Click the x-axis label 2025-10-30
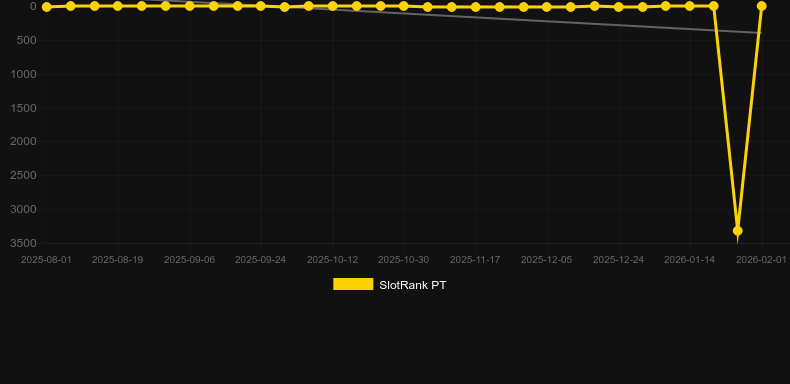Viewport: 790px width, 384px height. (x=404, y=260)
